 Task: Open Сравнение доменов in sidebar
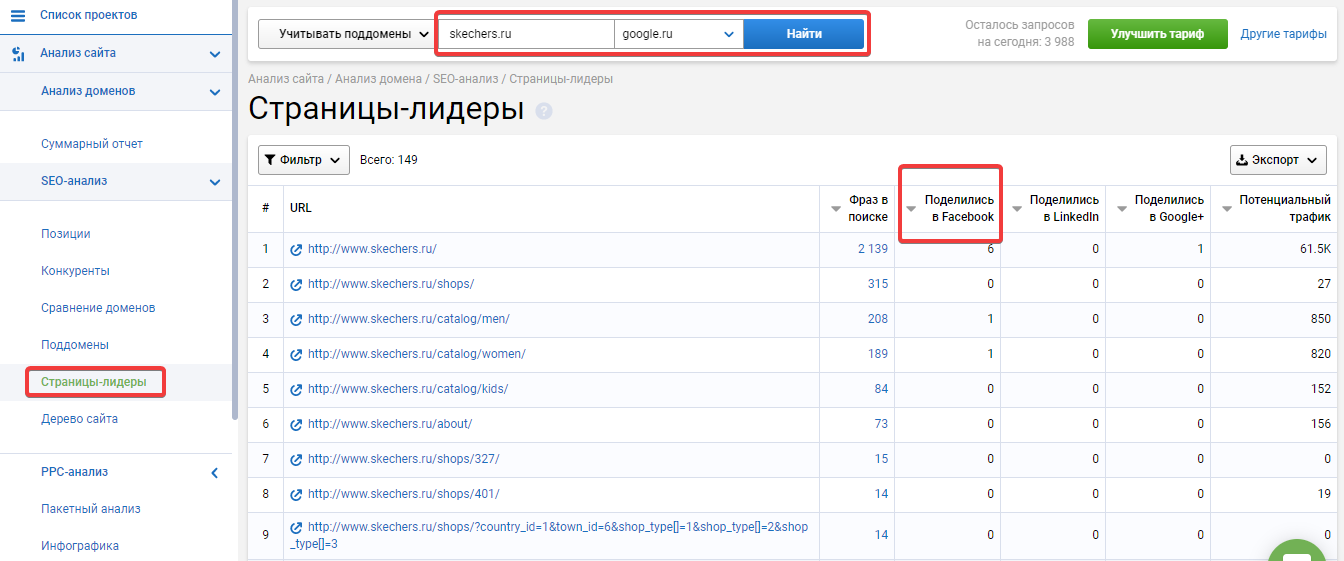coord(98,308)
